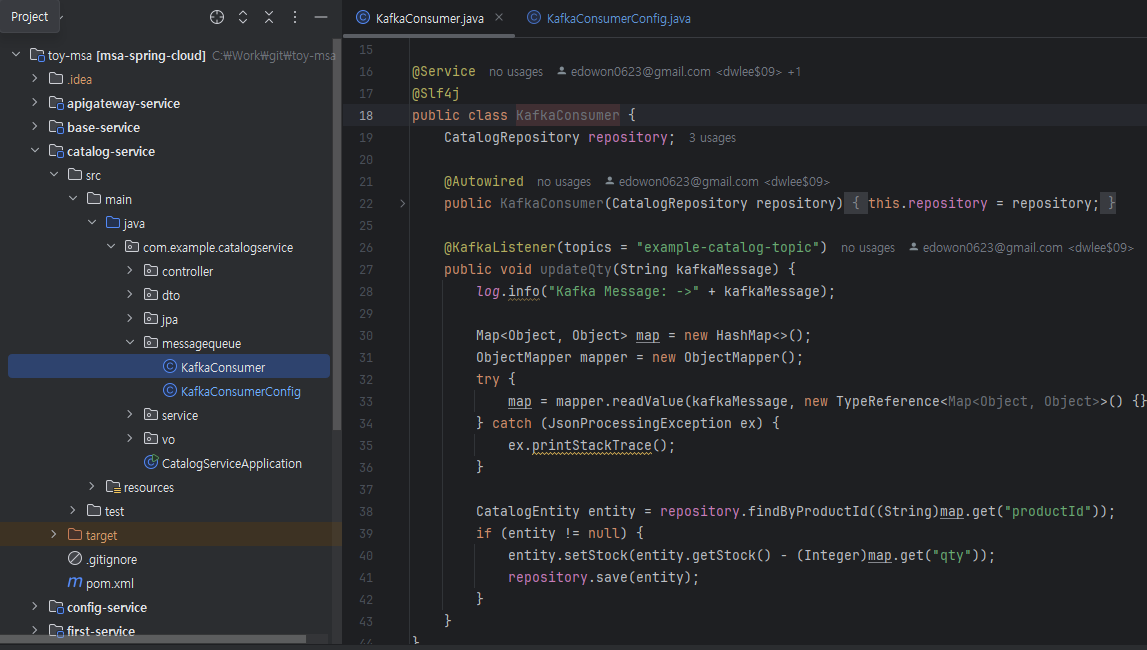The image size is (1147, 650).
Task: Click the CatalogServiceApplication run class icon
Action: (151, 463)
